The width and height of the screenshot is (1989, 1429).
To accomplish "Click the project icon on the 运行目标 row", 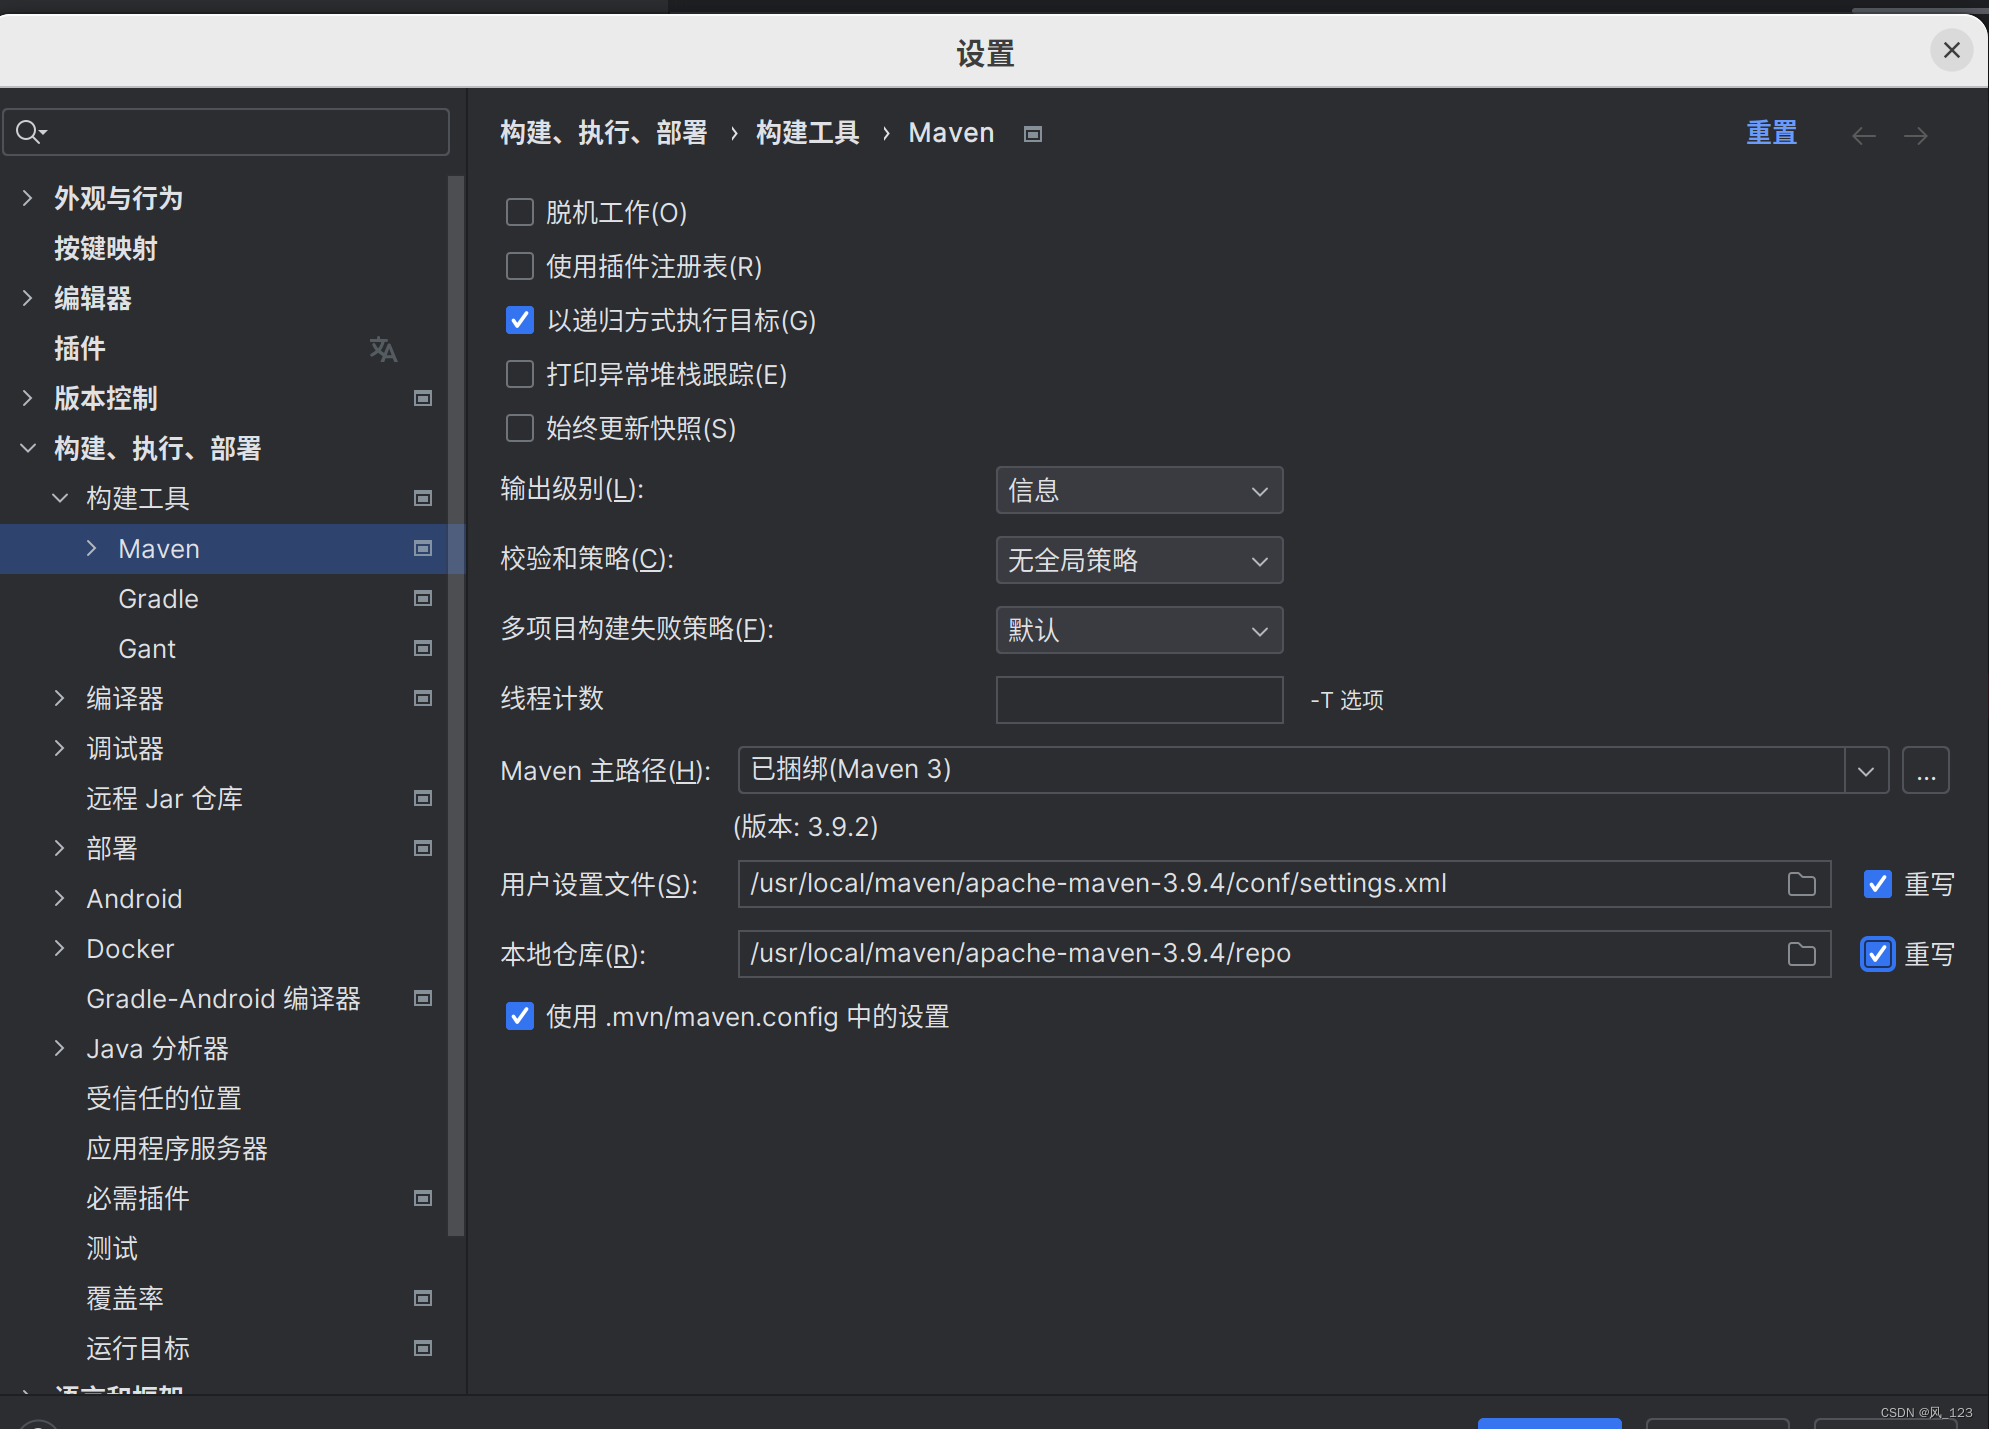I will 423,1348.
